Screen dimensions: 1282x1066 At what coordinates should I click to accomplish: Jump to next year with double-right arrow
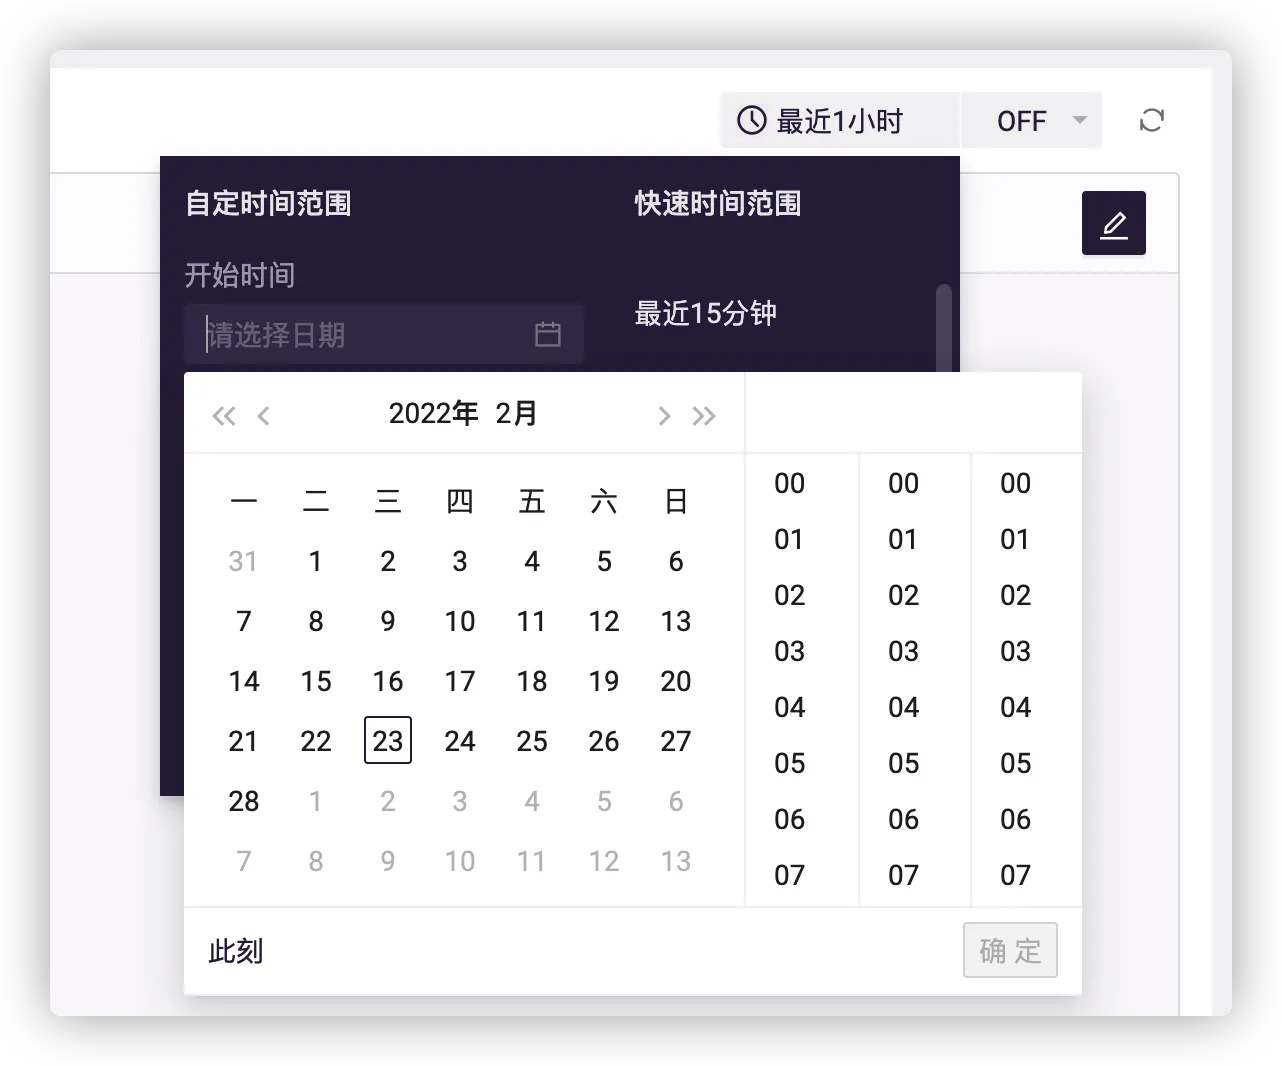(x=704, y=415)
